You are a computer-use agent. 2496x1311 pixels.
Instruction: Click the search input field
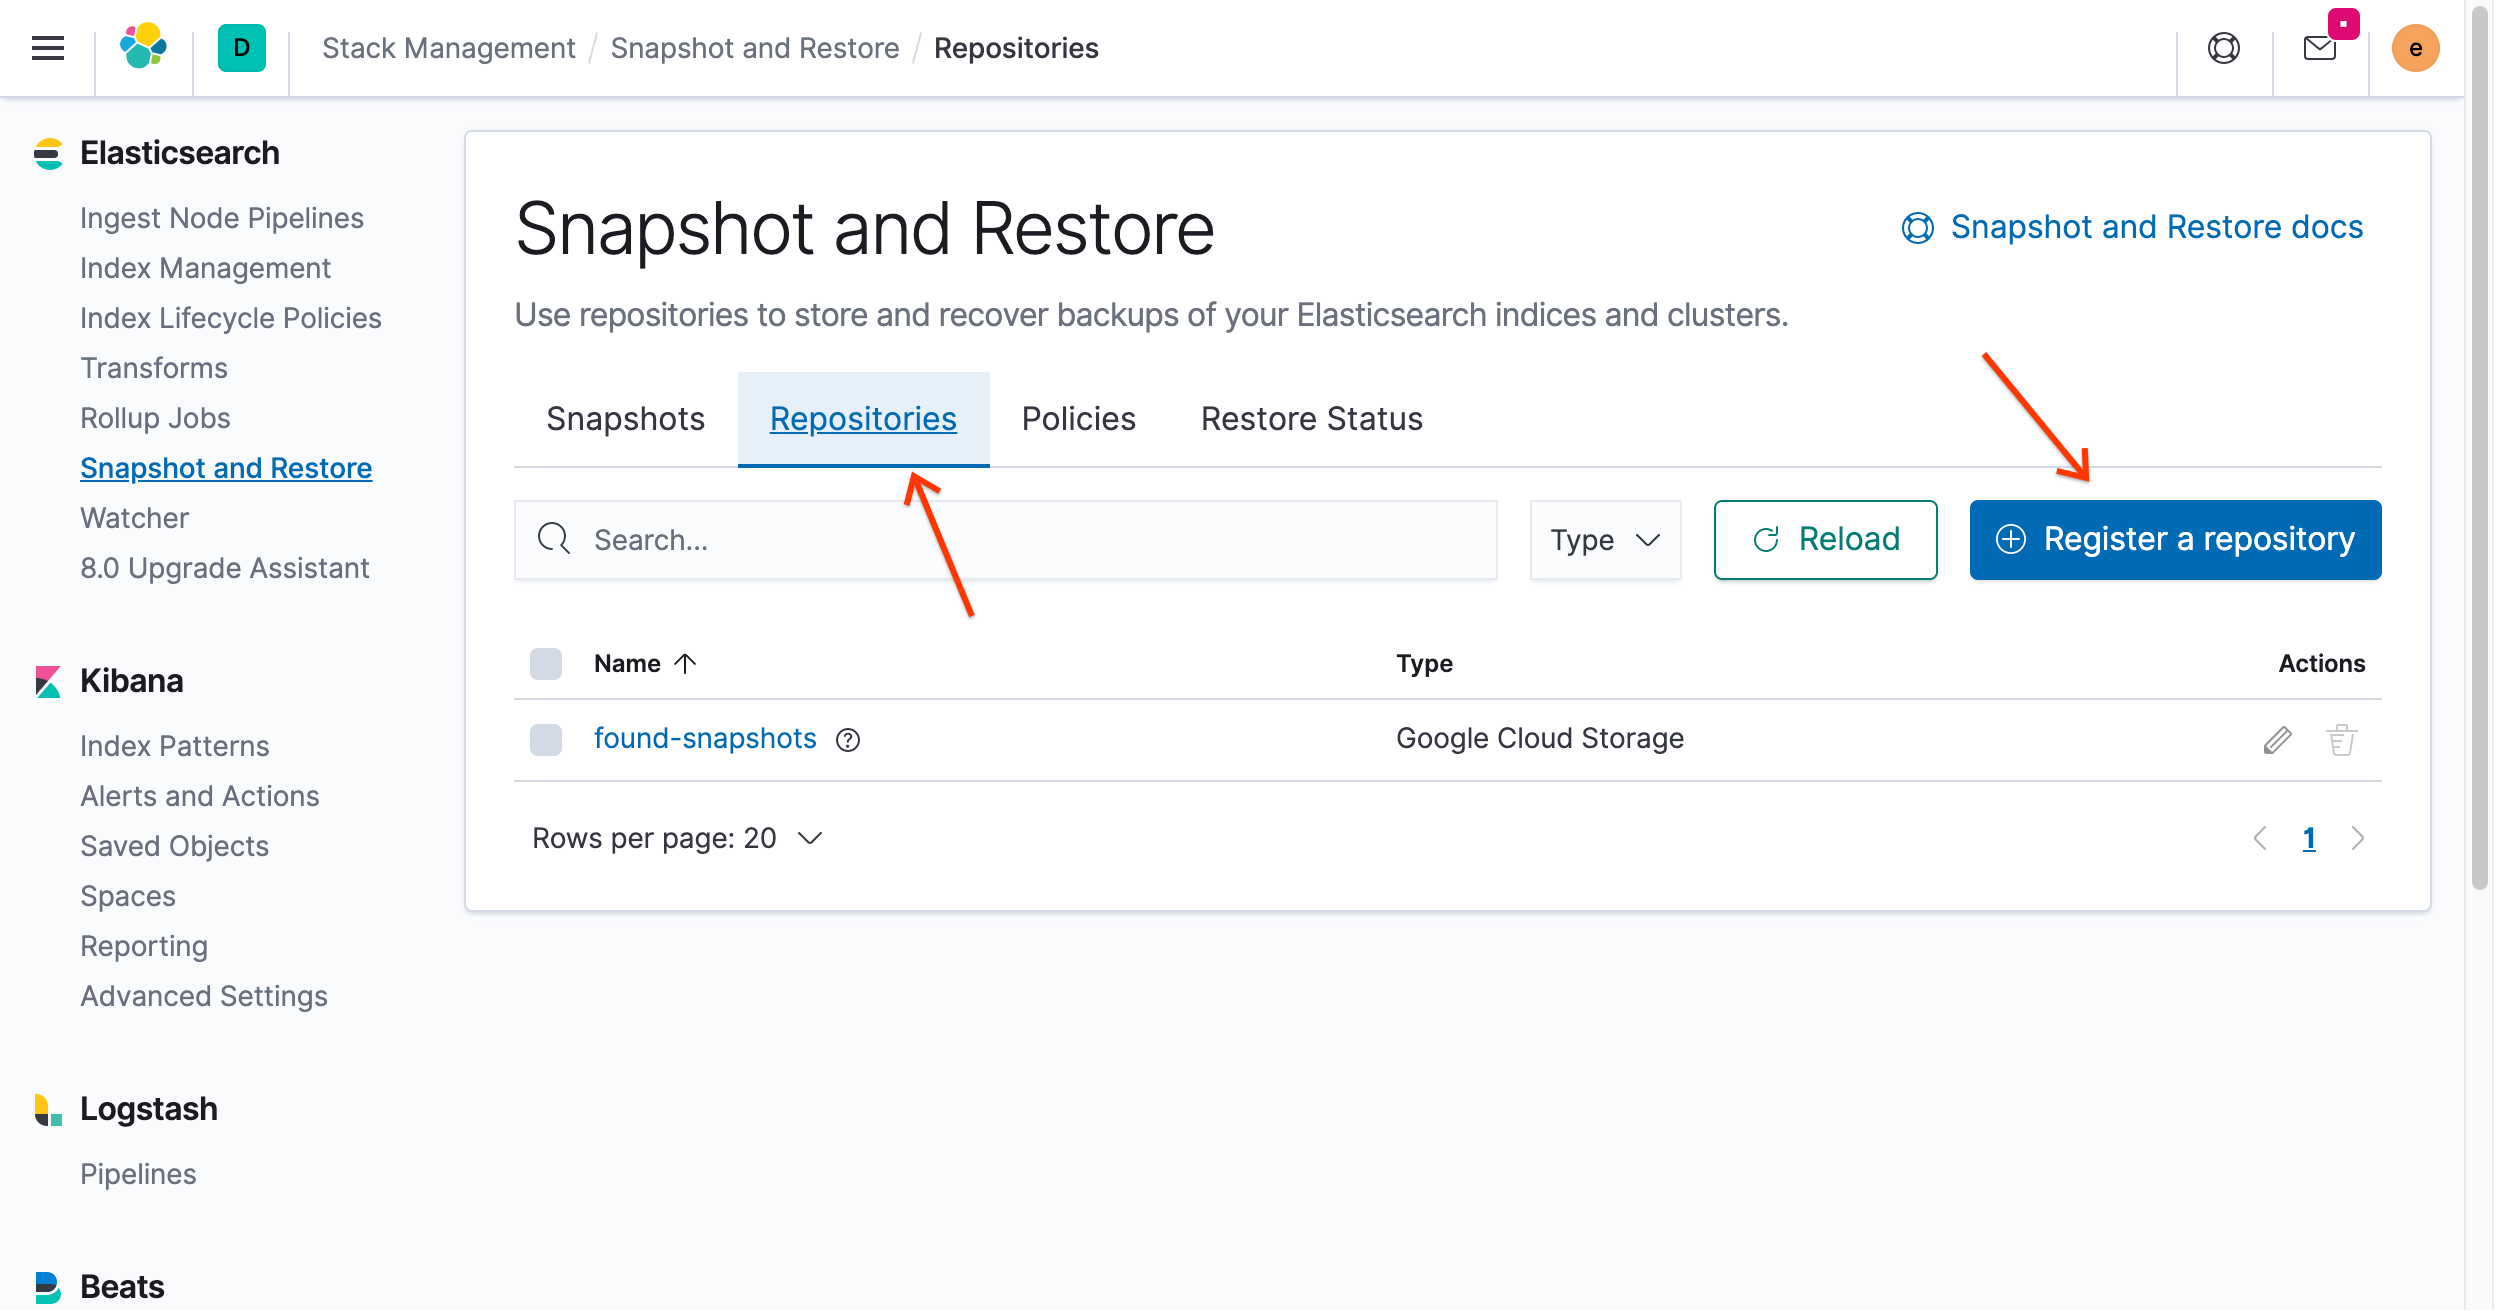pyautogui.click(x=1009, y=538)
